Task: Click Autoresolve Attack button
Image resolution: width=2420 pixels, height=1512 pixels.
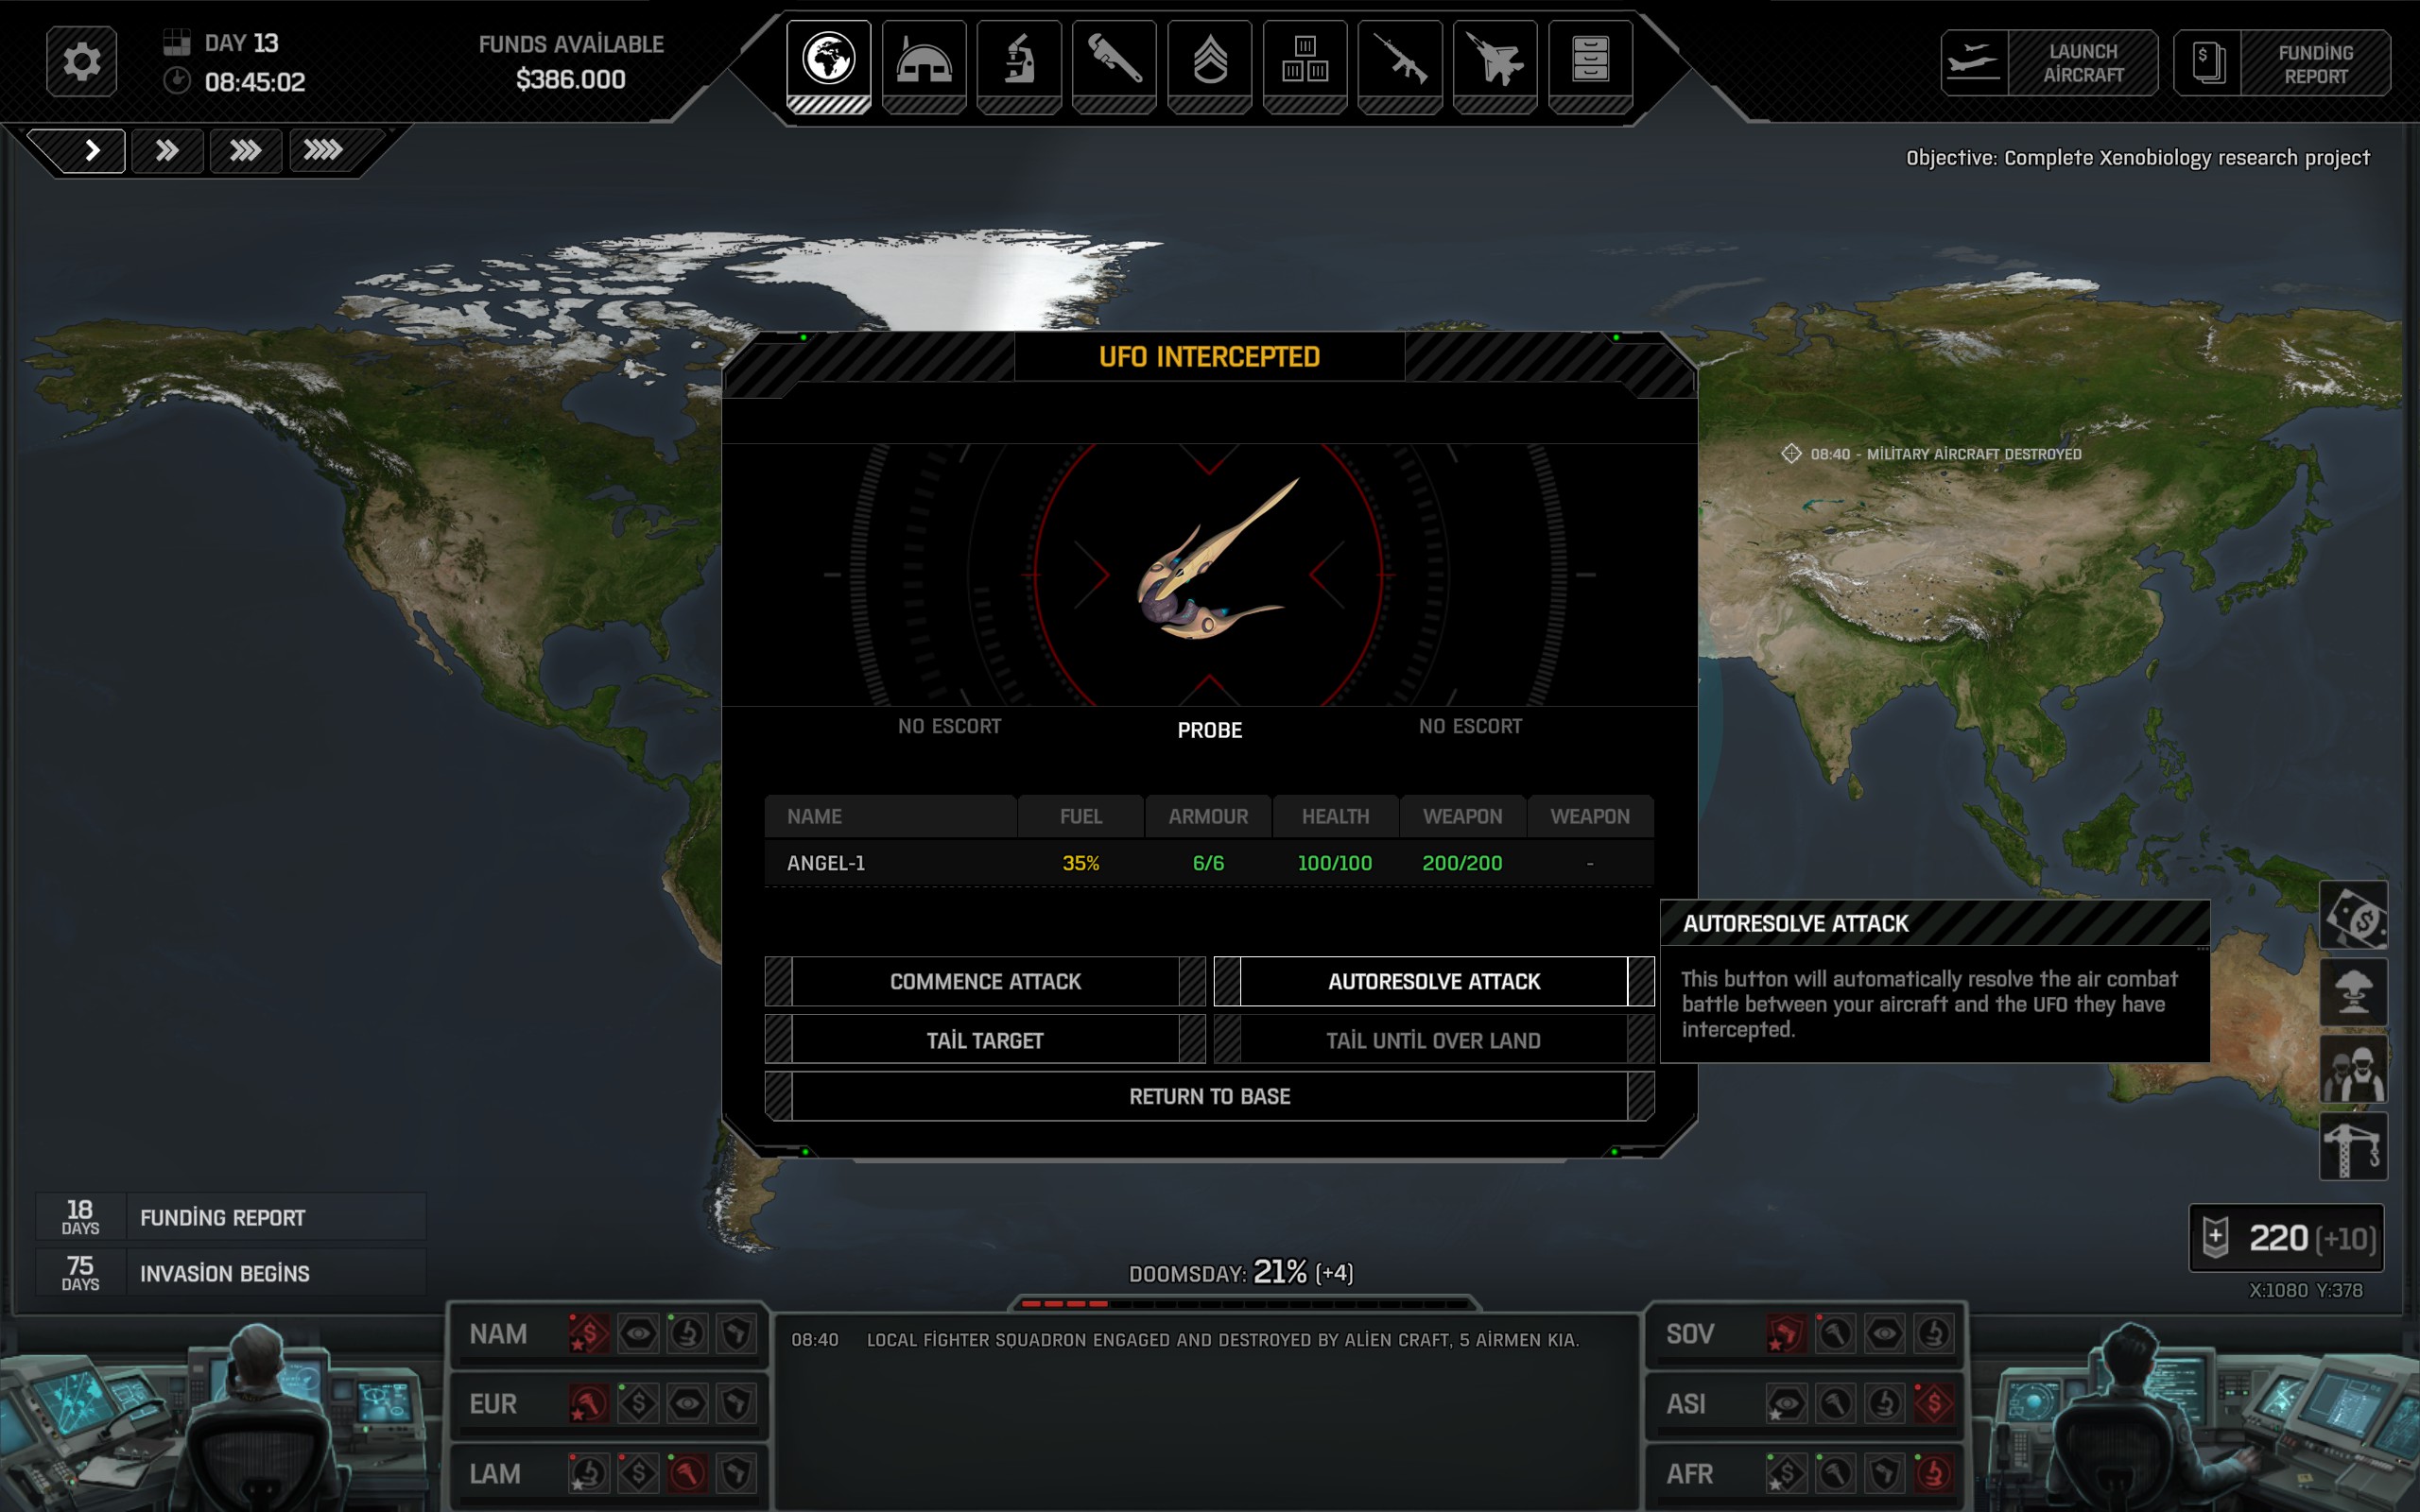Action: tap(1433, 981)
